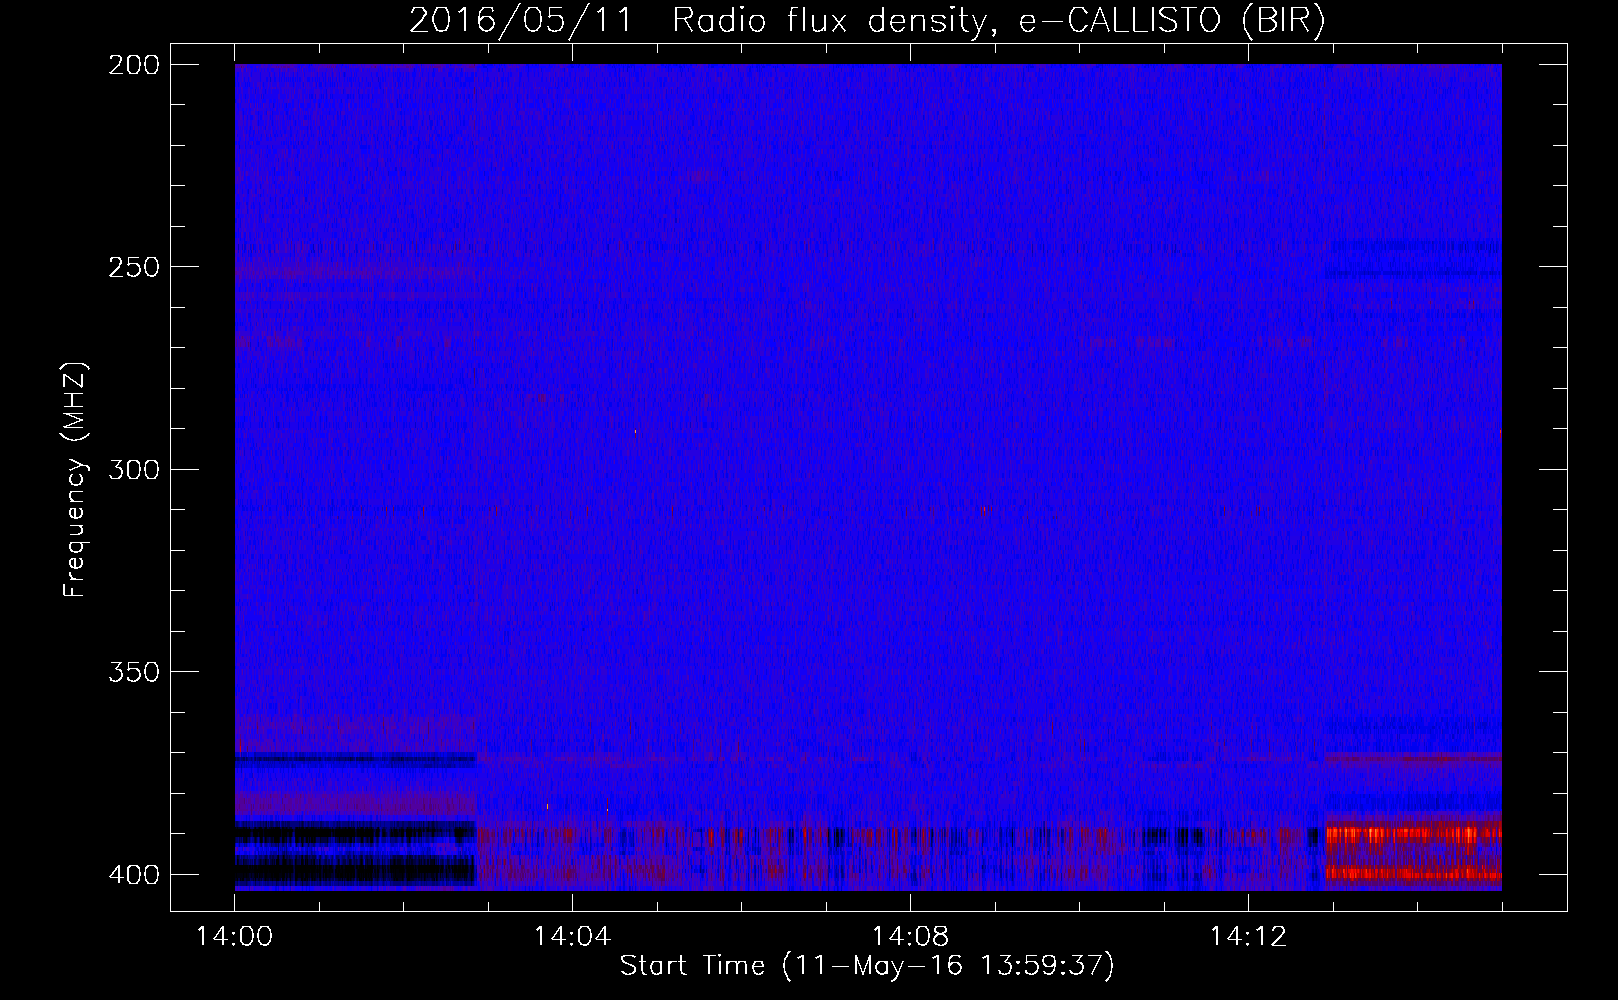Click the 'Start Time (11-May-16 13:59:37)' label
This screenshot has height=1000, width=1618.
click(x=867, y=966)
